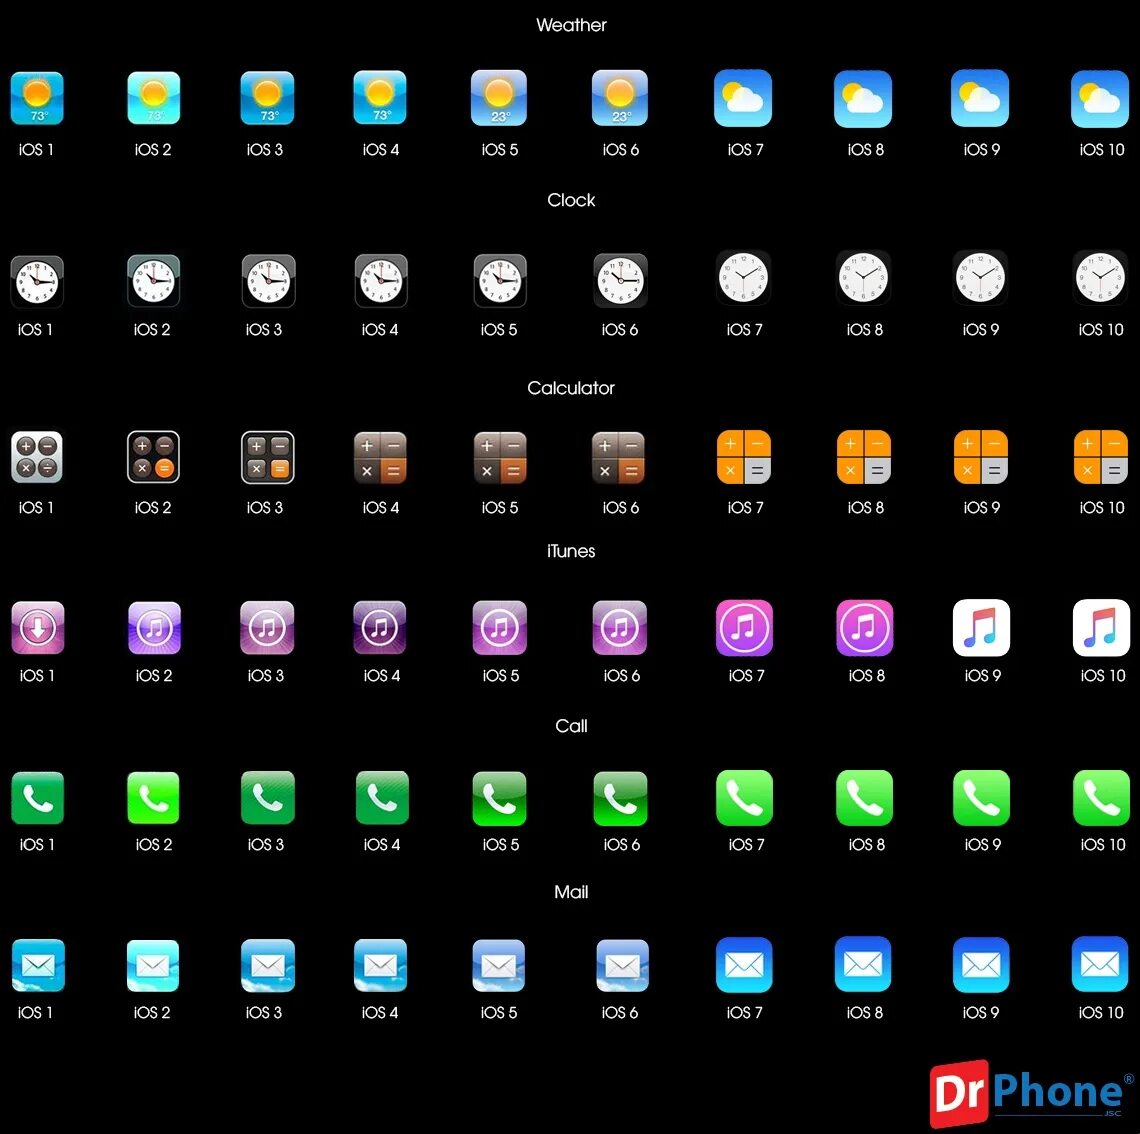Image resolution: width=1140 pixels, height=1134 pixels.
Task: Click the Mail section heading
Action: click(x=571, y=892)
